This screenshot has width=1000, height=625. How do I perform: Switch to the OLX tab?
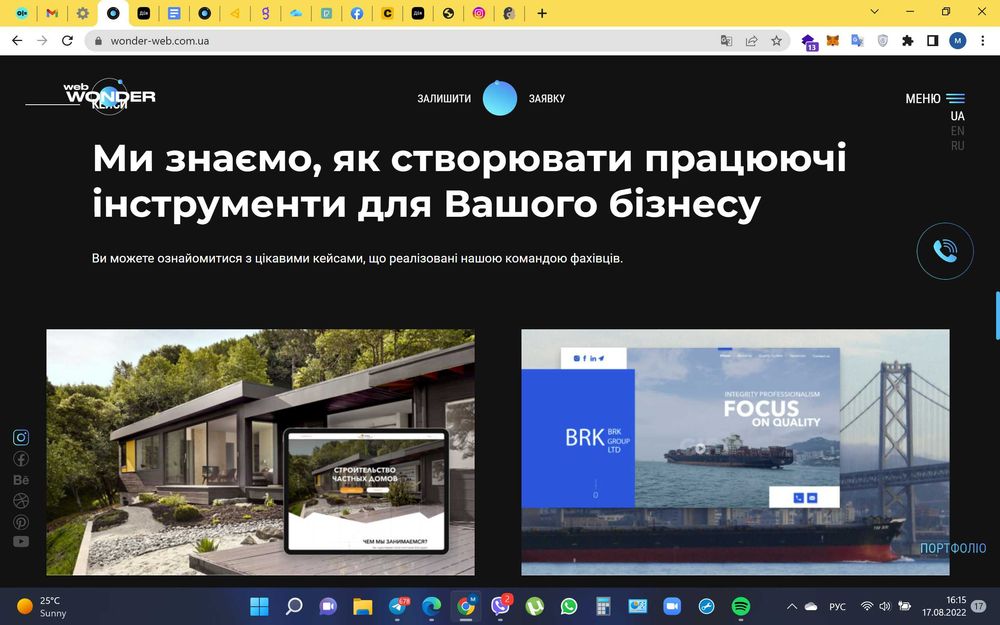22,13
